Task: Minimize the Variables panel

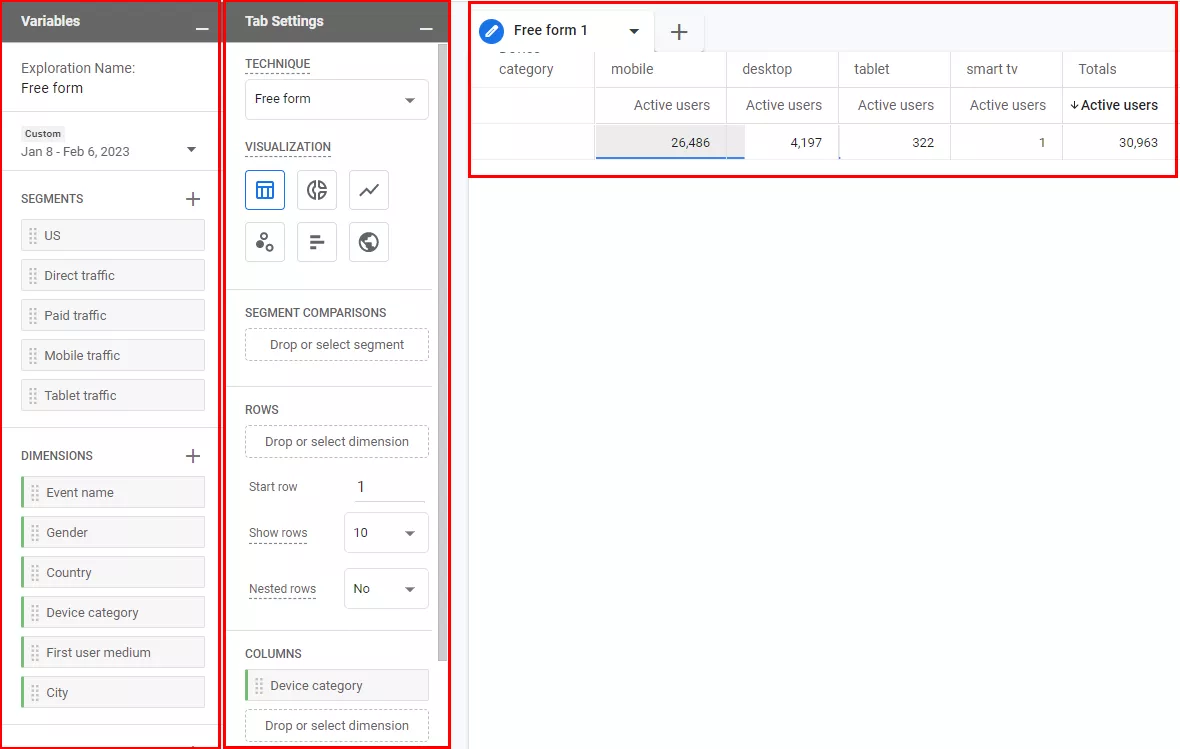Action: tap(202, 28)
